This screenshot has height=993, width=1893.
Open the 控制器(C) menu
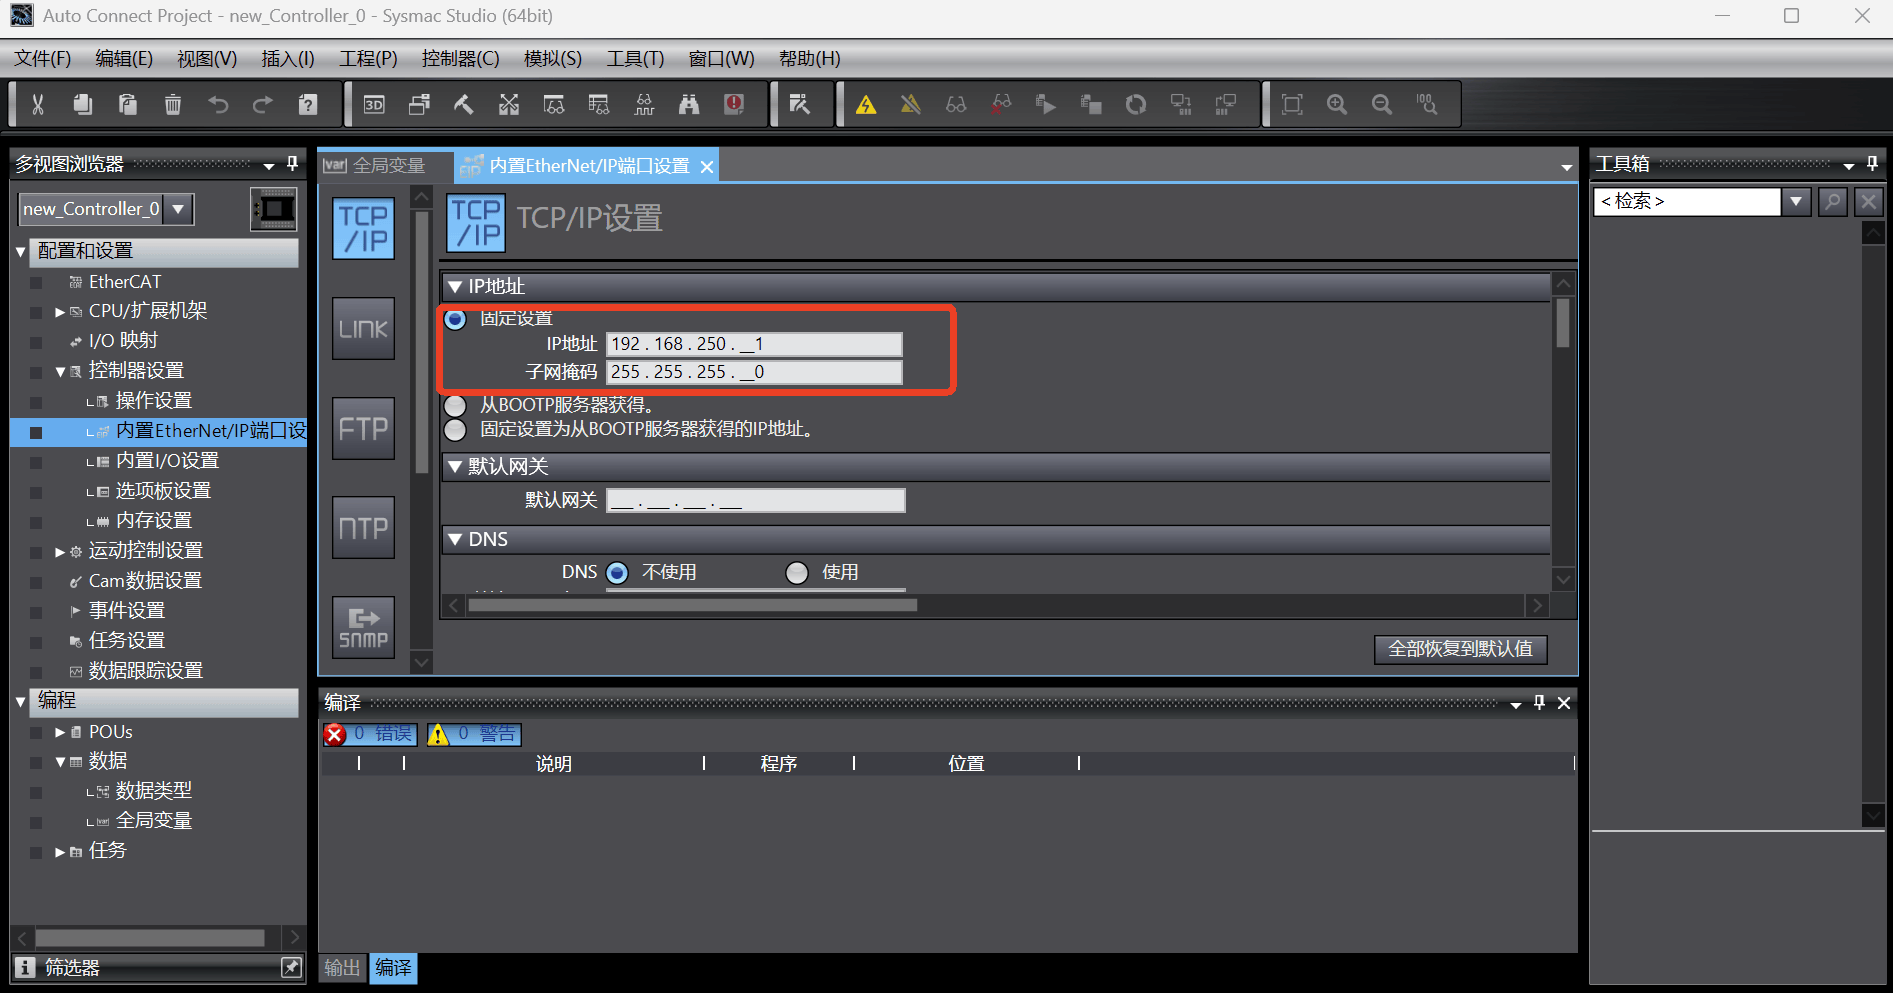(x=460, y=58)
